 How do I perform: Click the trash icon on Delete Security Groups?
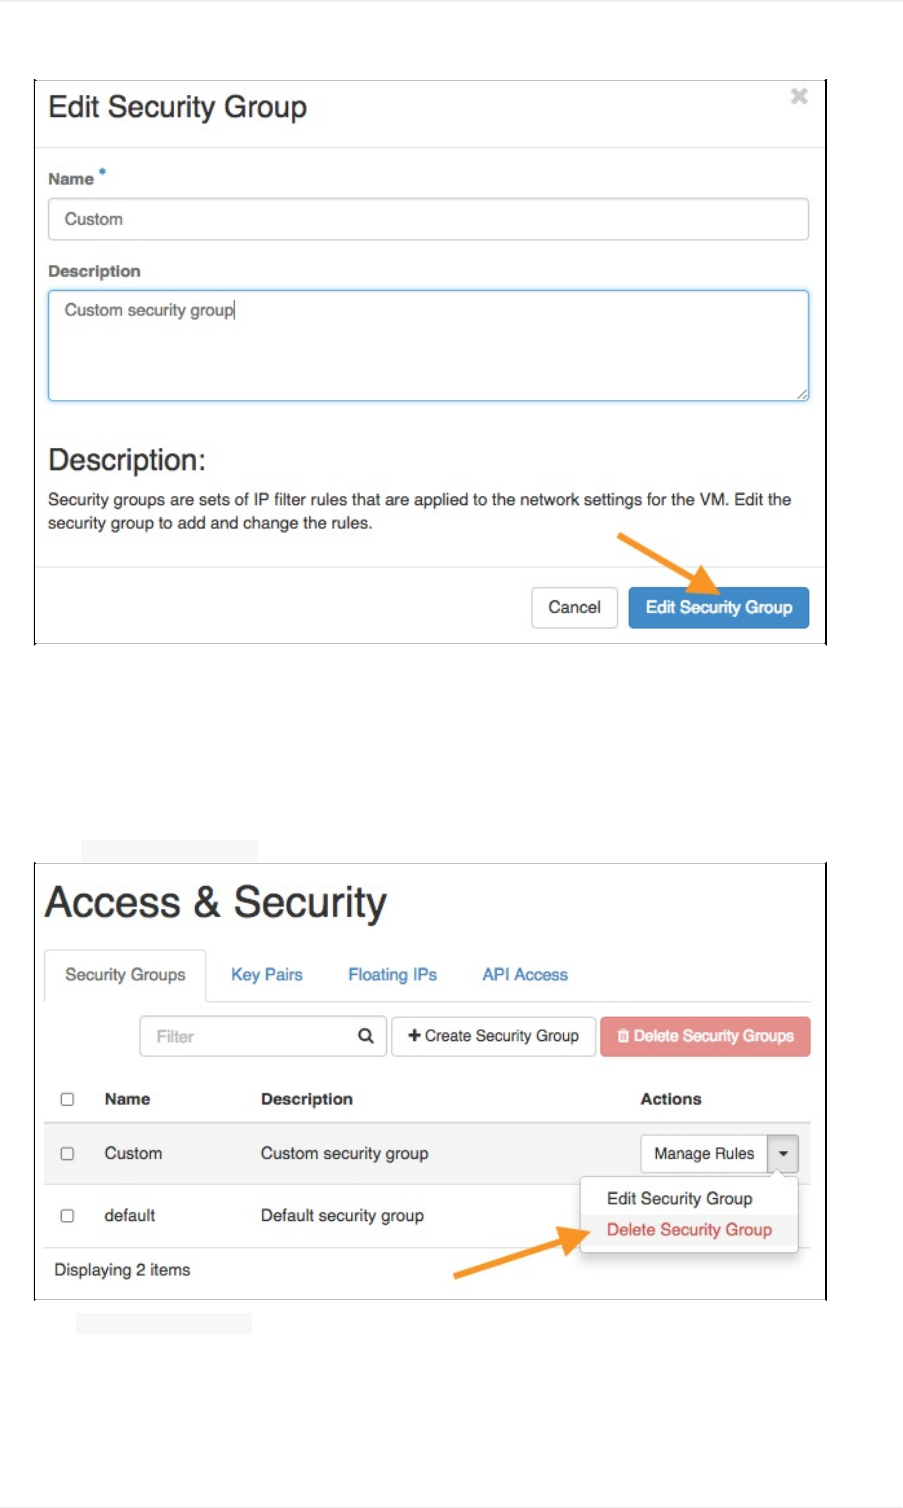pos(623,1036)
